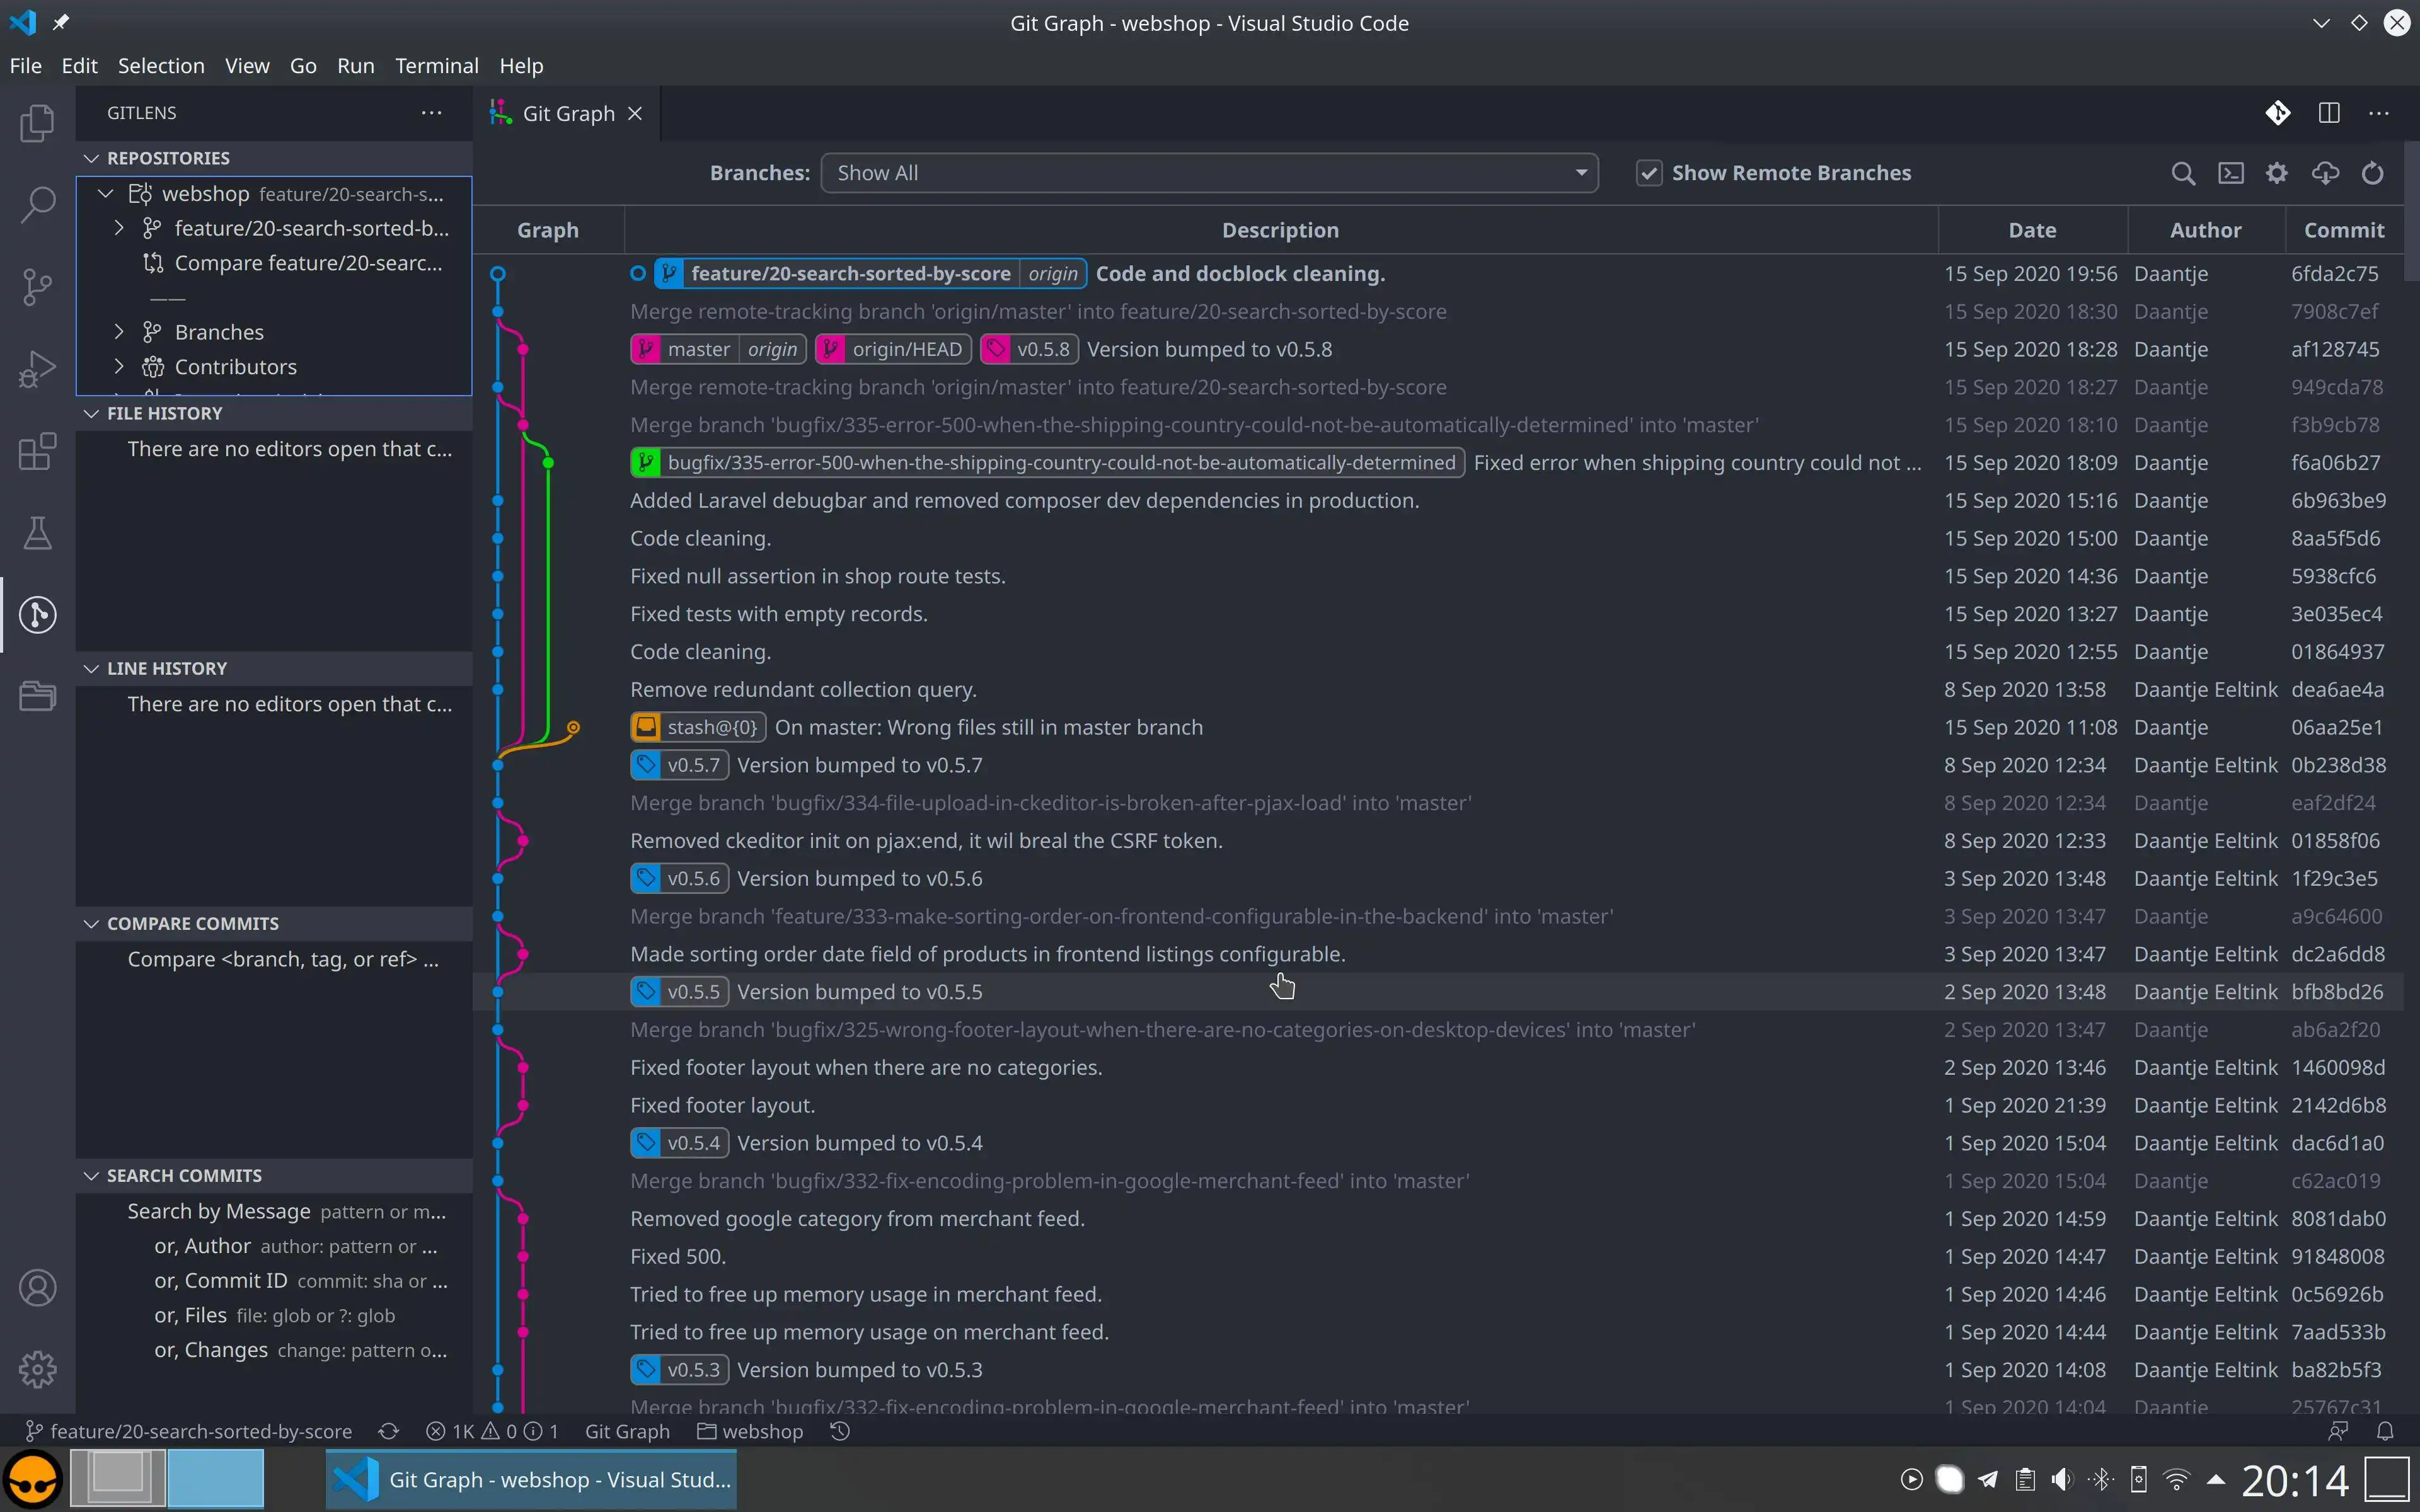Screen dimensions: 2420x1512
Task: Click the Git Graph search icon
Action: (2183, 173)
